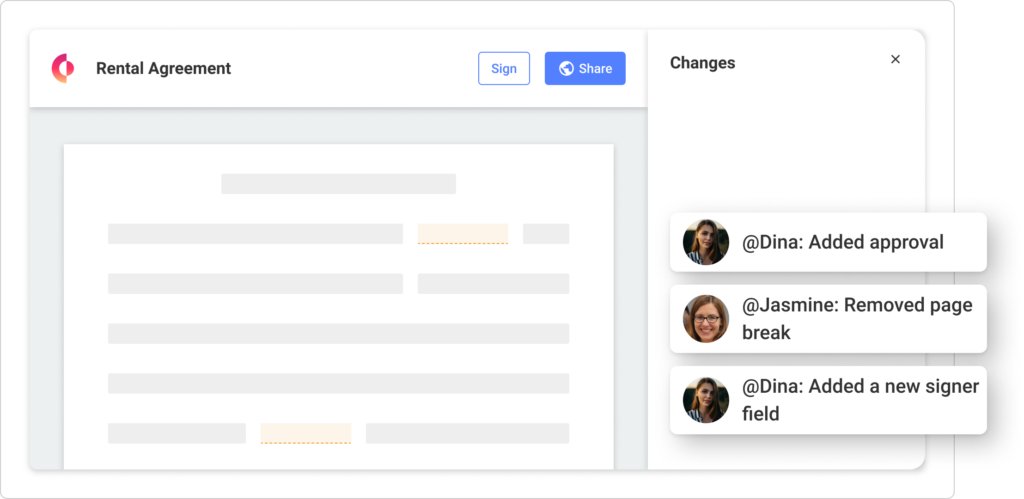Click the app logo icon
This screenshot has height=499, width=1024.
click(63, 69)
